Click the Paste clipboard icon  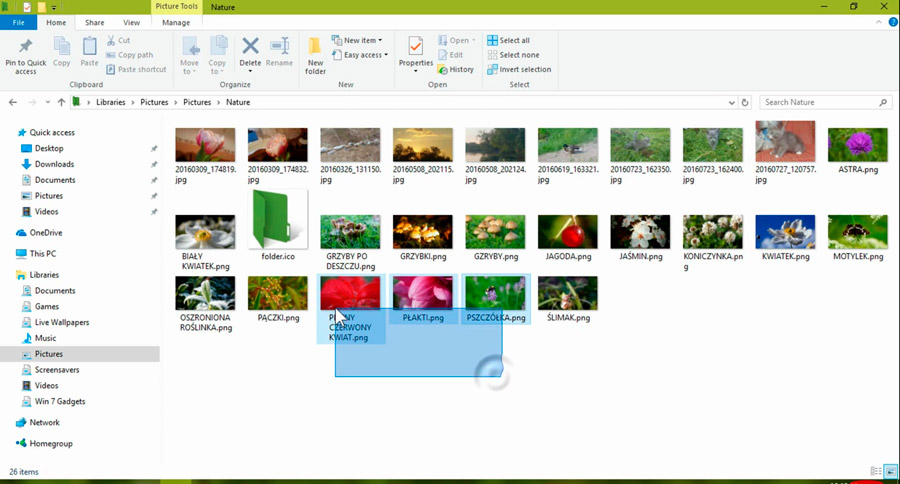pos(89,52)
